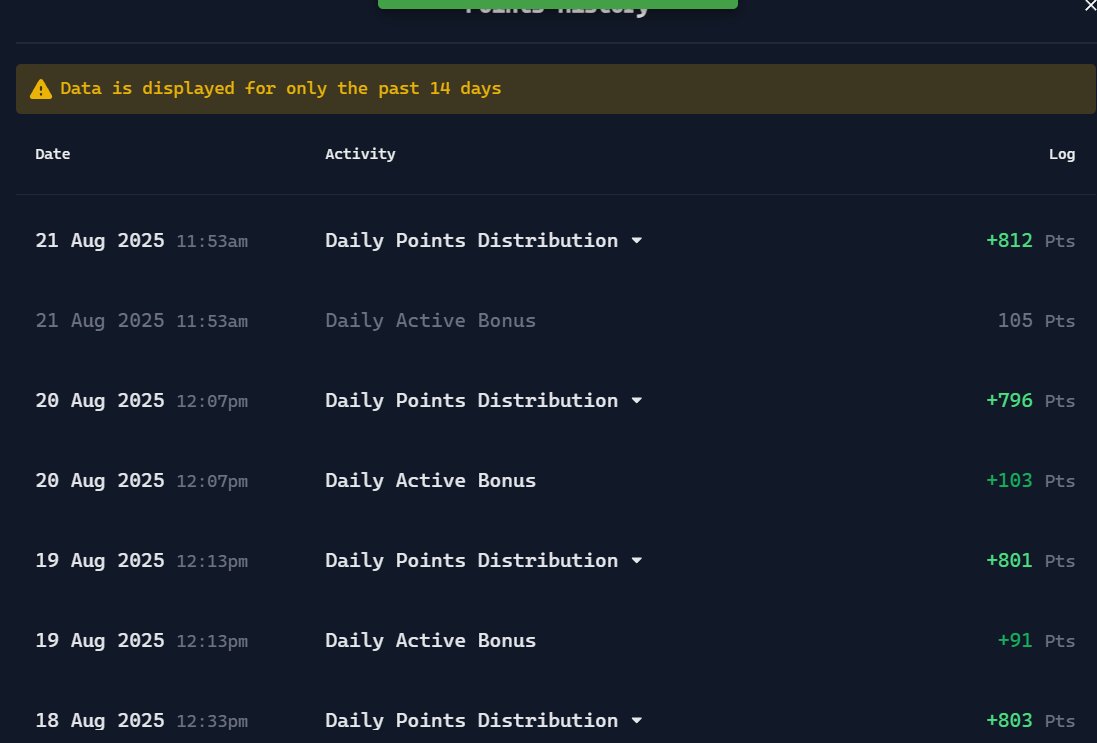Select the 19 Aug Daily Active Bonus row
This screenshot has height=743, width=1097.
click(430, 640)
